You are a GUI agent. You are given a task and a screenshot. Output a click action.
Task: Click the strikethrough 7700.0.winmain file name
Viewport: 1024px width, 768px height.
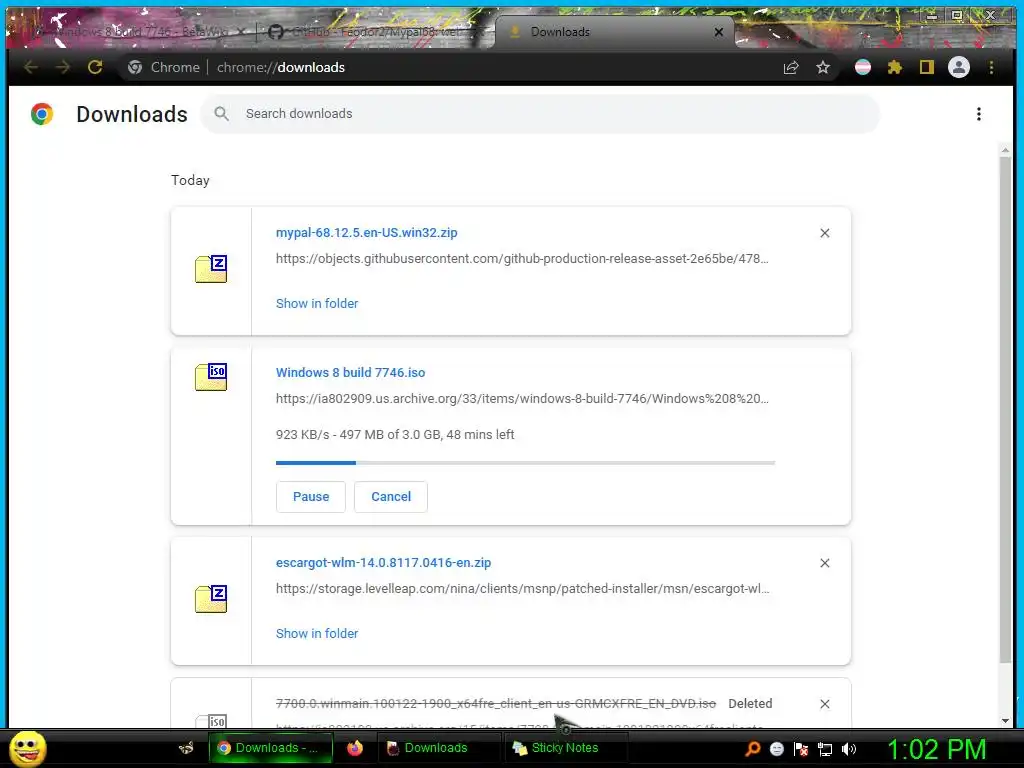click(x=496, y=703)
